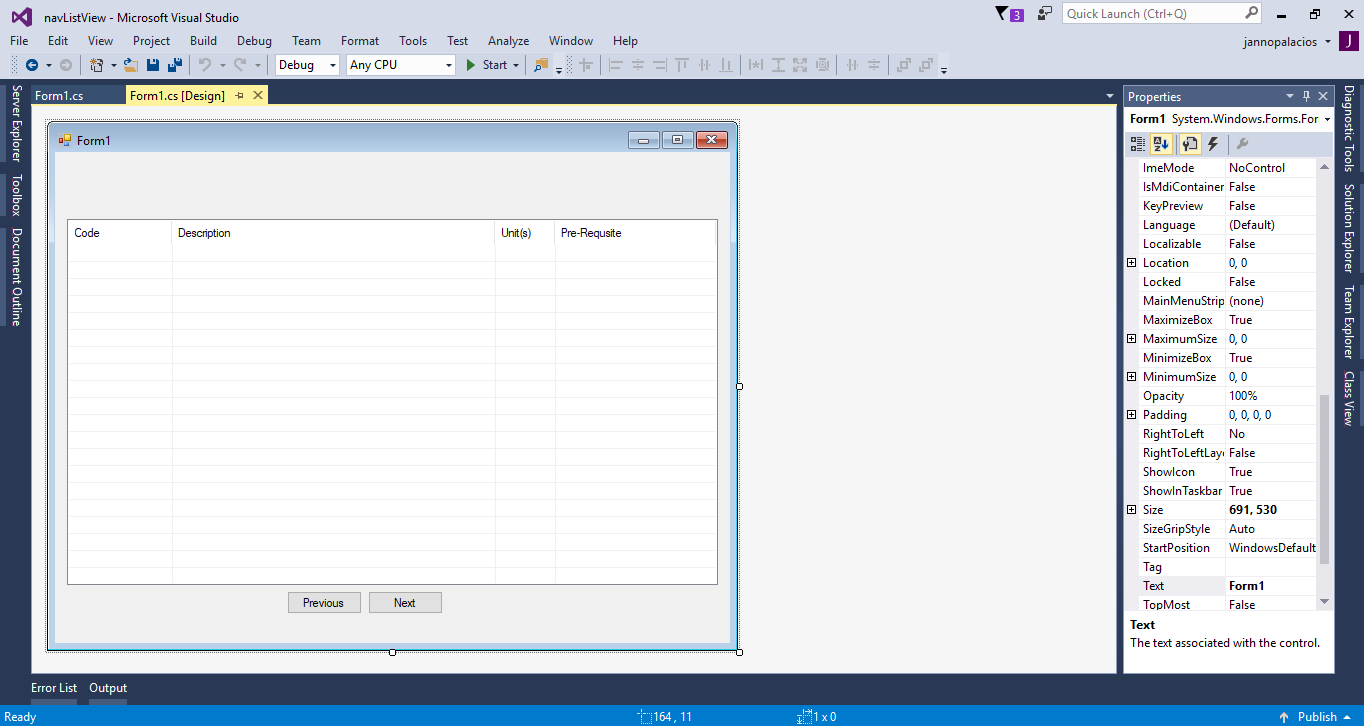The image size is (1364, 726).
Task: Open the Output tab
Action: point(108,688)
